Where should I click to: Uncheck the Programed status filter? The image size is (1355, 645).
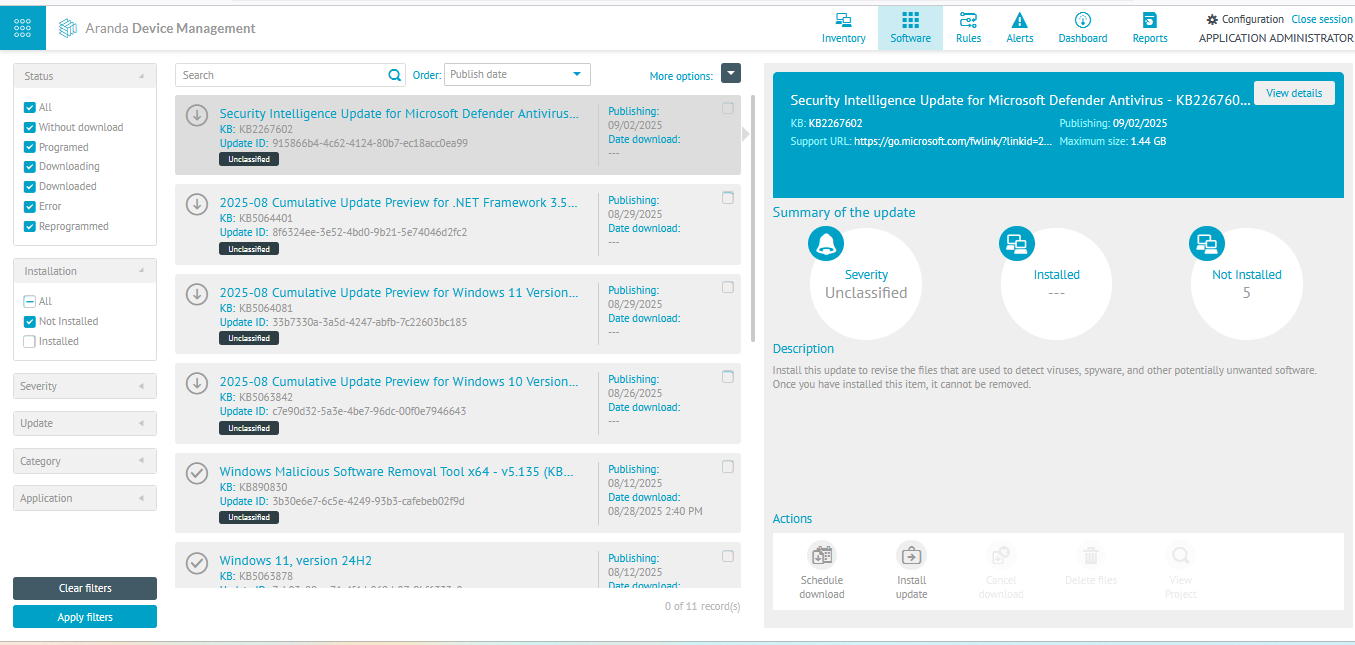[x=30, y=147]
